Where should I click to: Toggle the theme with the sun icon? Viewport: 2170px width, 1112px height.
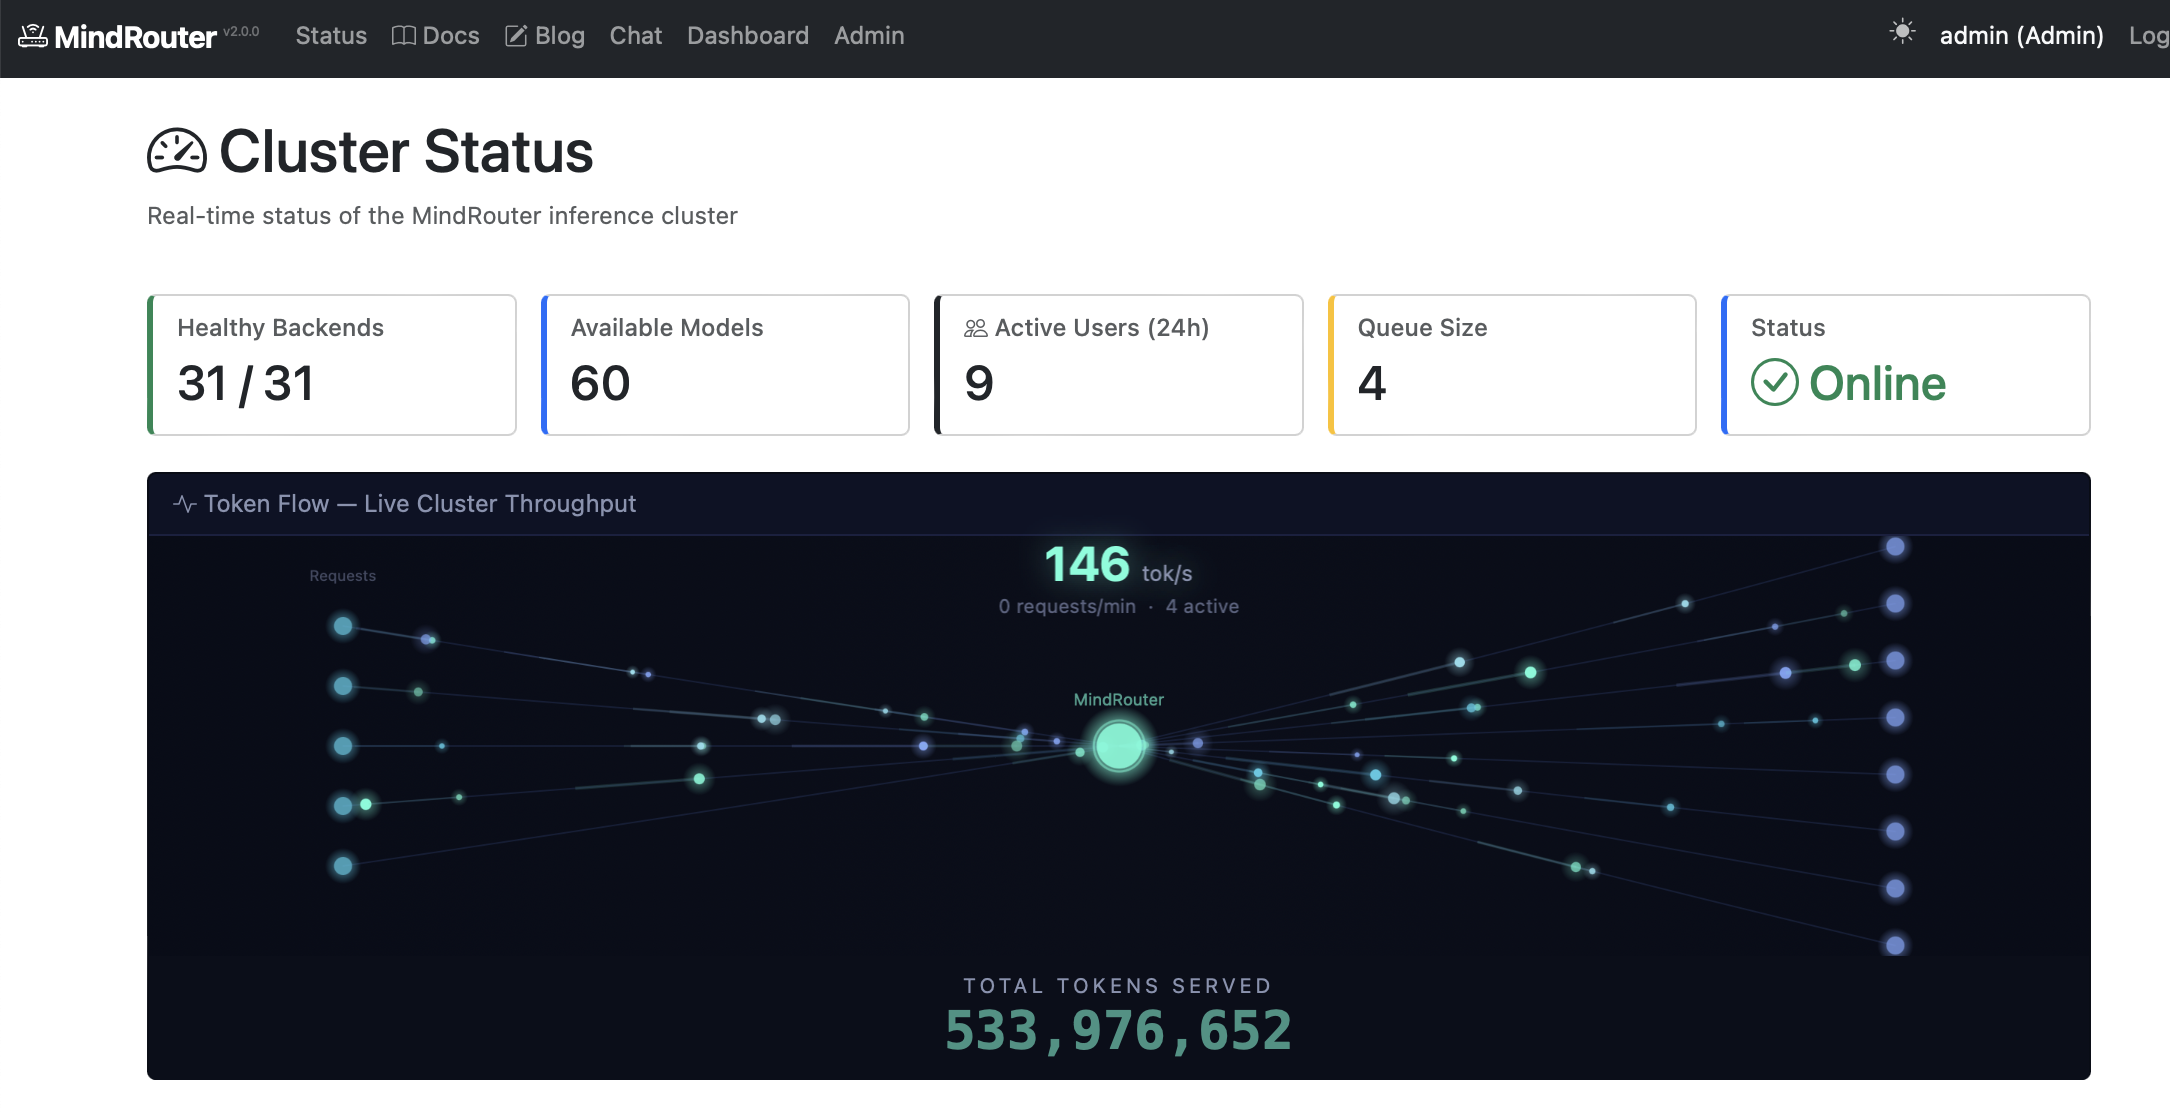[1900, 32]
